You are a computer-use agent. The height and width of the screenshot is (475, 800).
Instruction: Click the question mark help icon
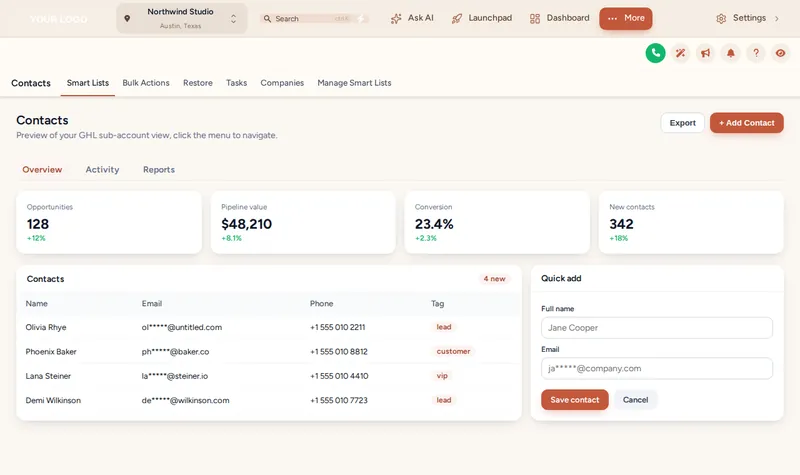[756, 53]
